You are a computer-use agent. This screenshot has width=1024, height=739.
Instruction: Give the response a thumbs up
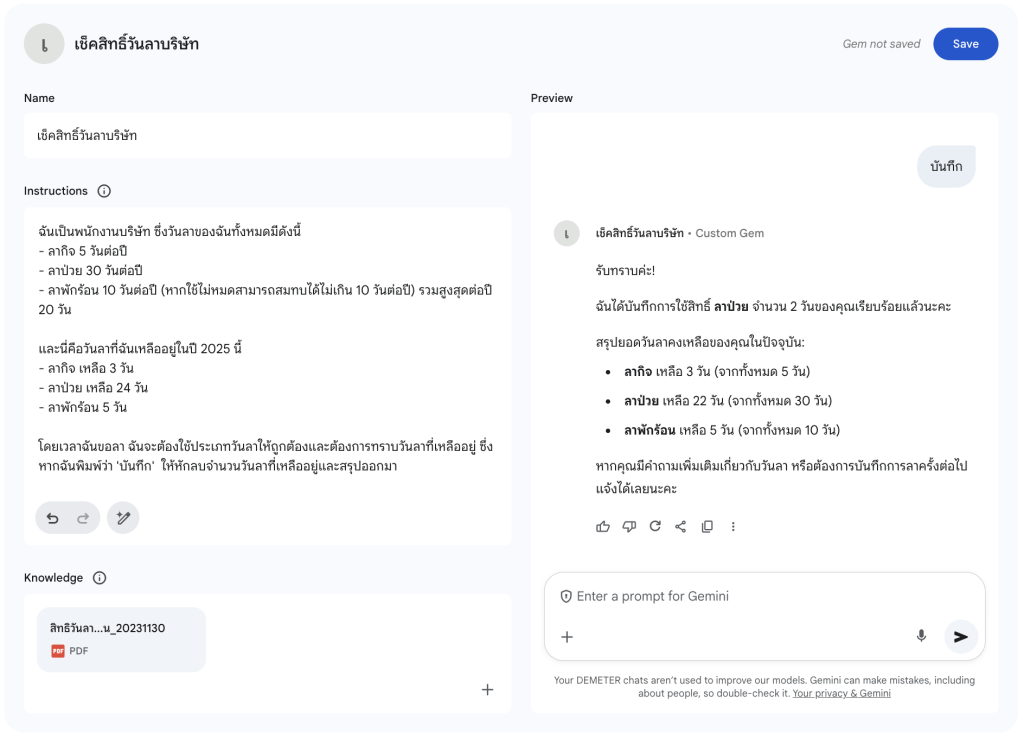pyautogui.click(x=603, y=526)
